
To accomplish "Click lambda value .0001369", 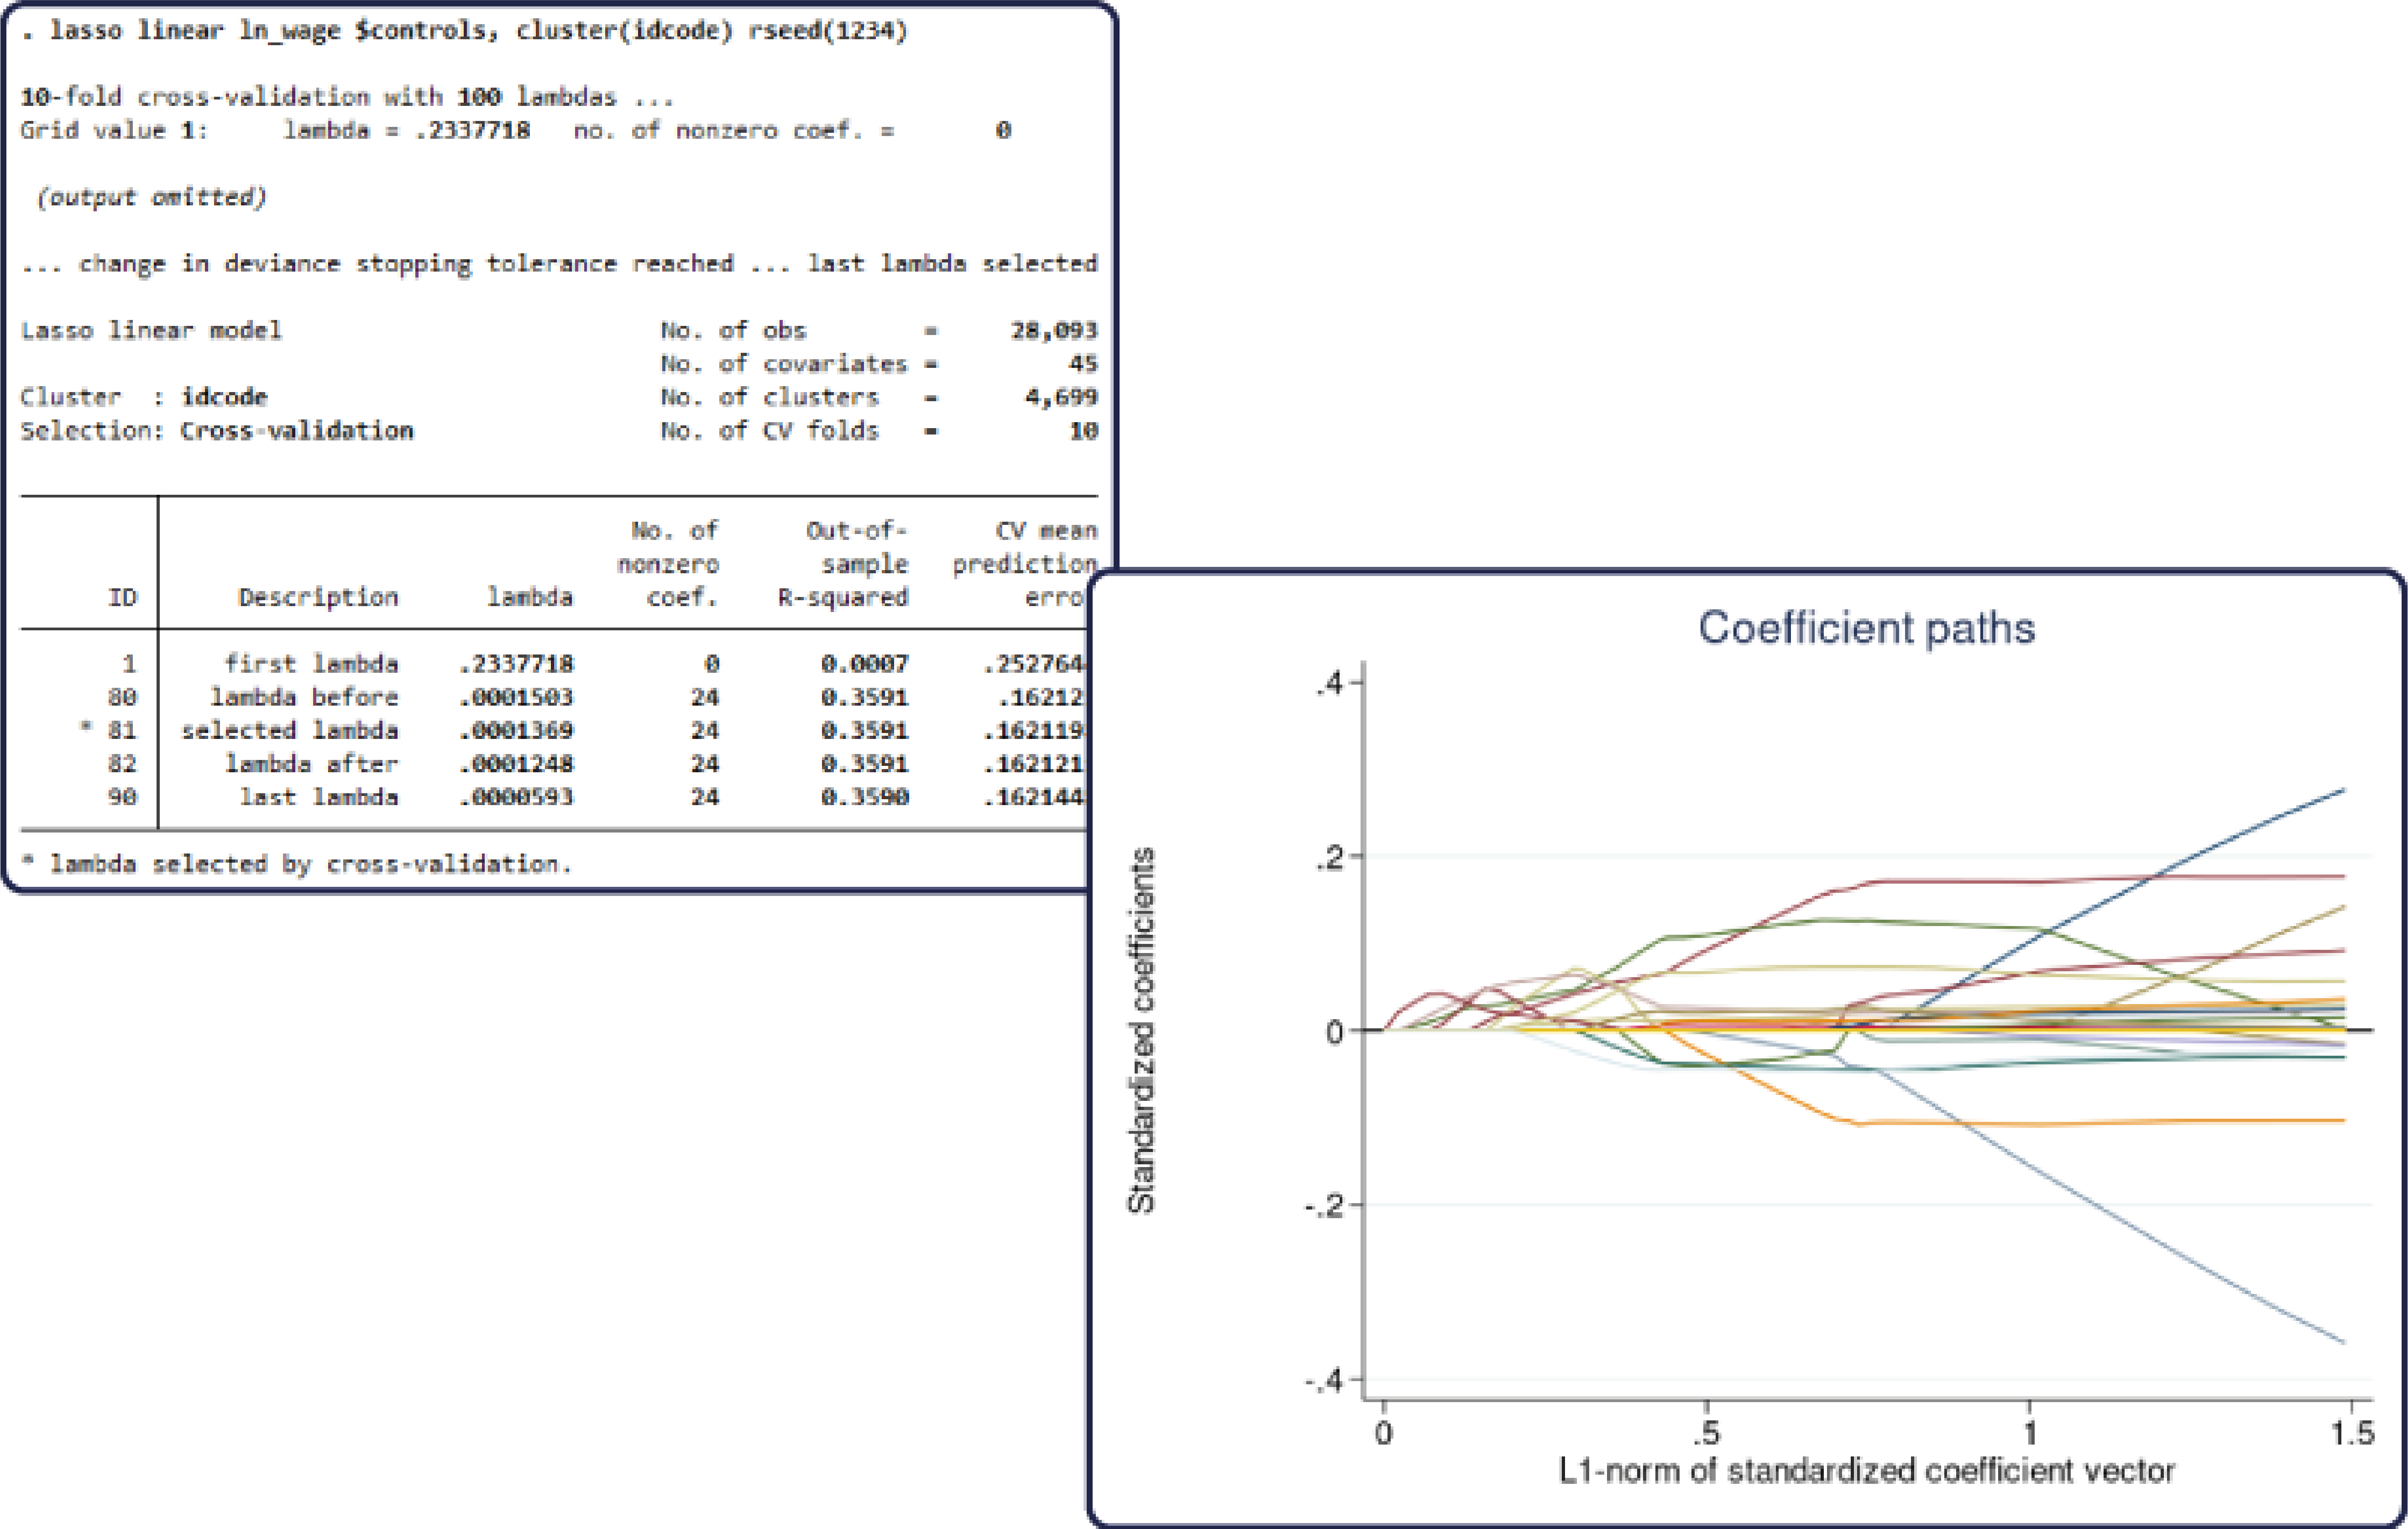I will [516, 731].
